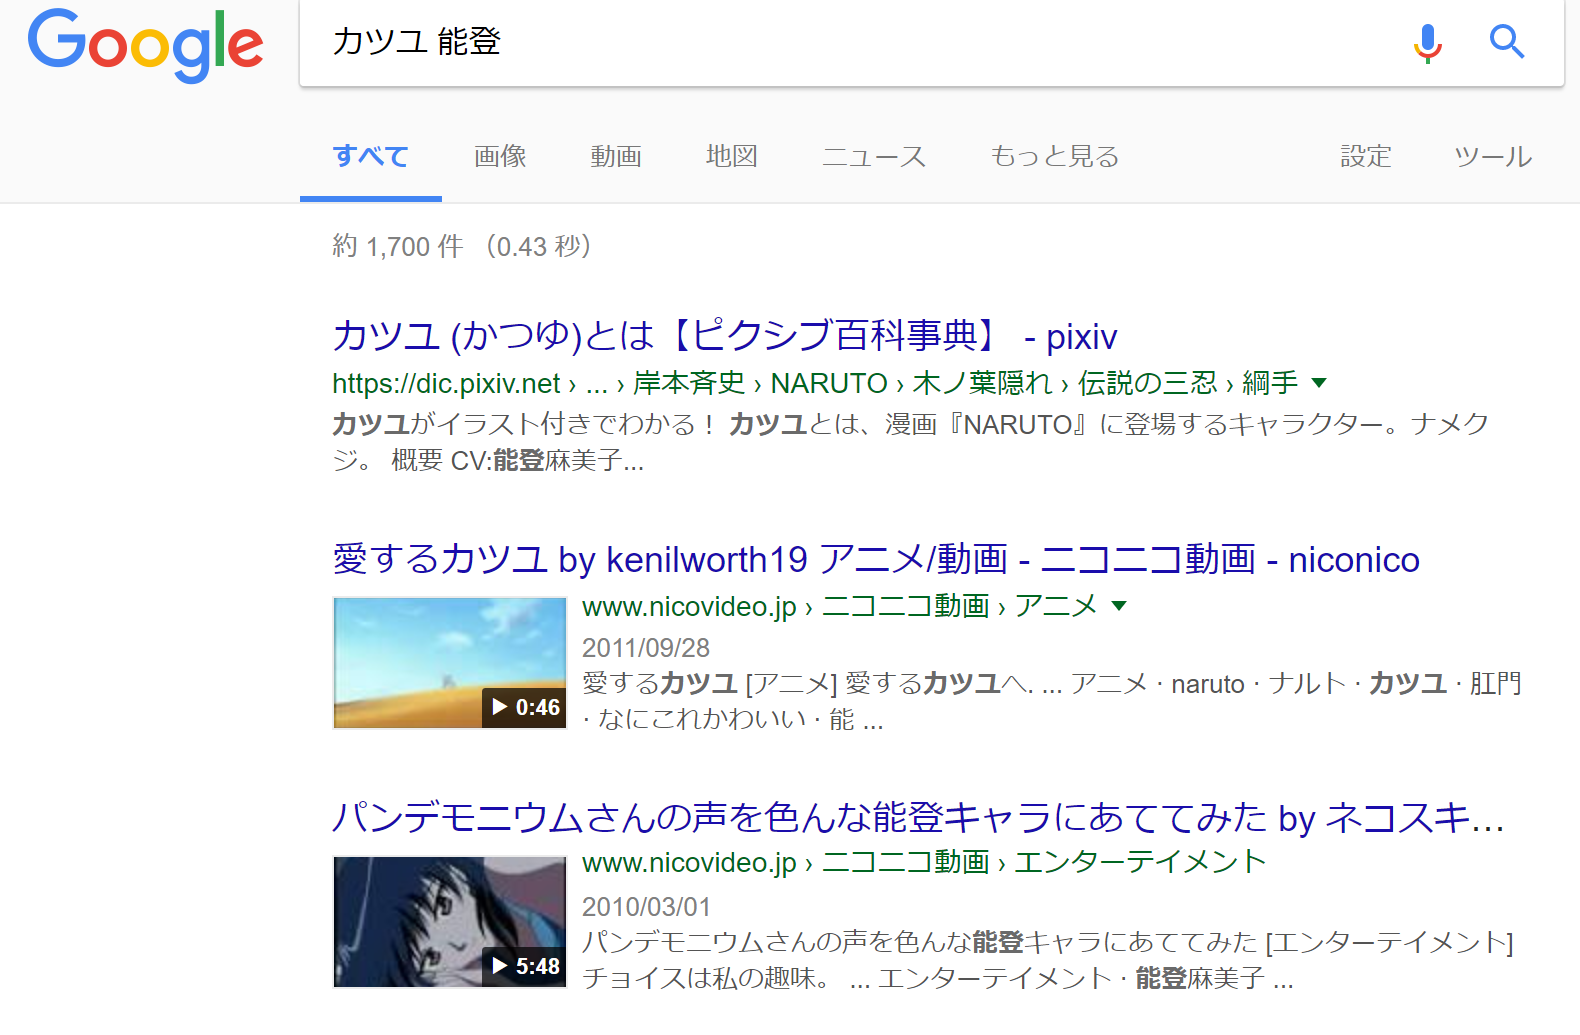This screenshot has width=1580, height=1035.
Task: Select the 地図 tab
Action: (732, 157)
